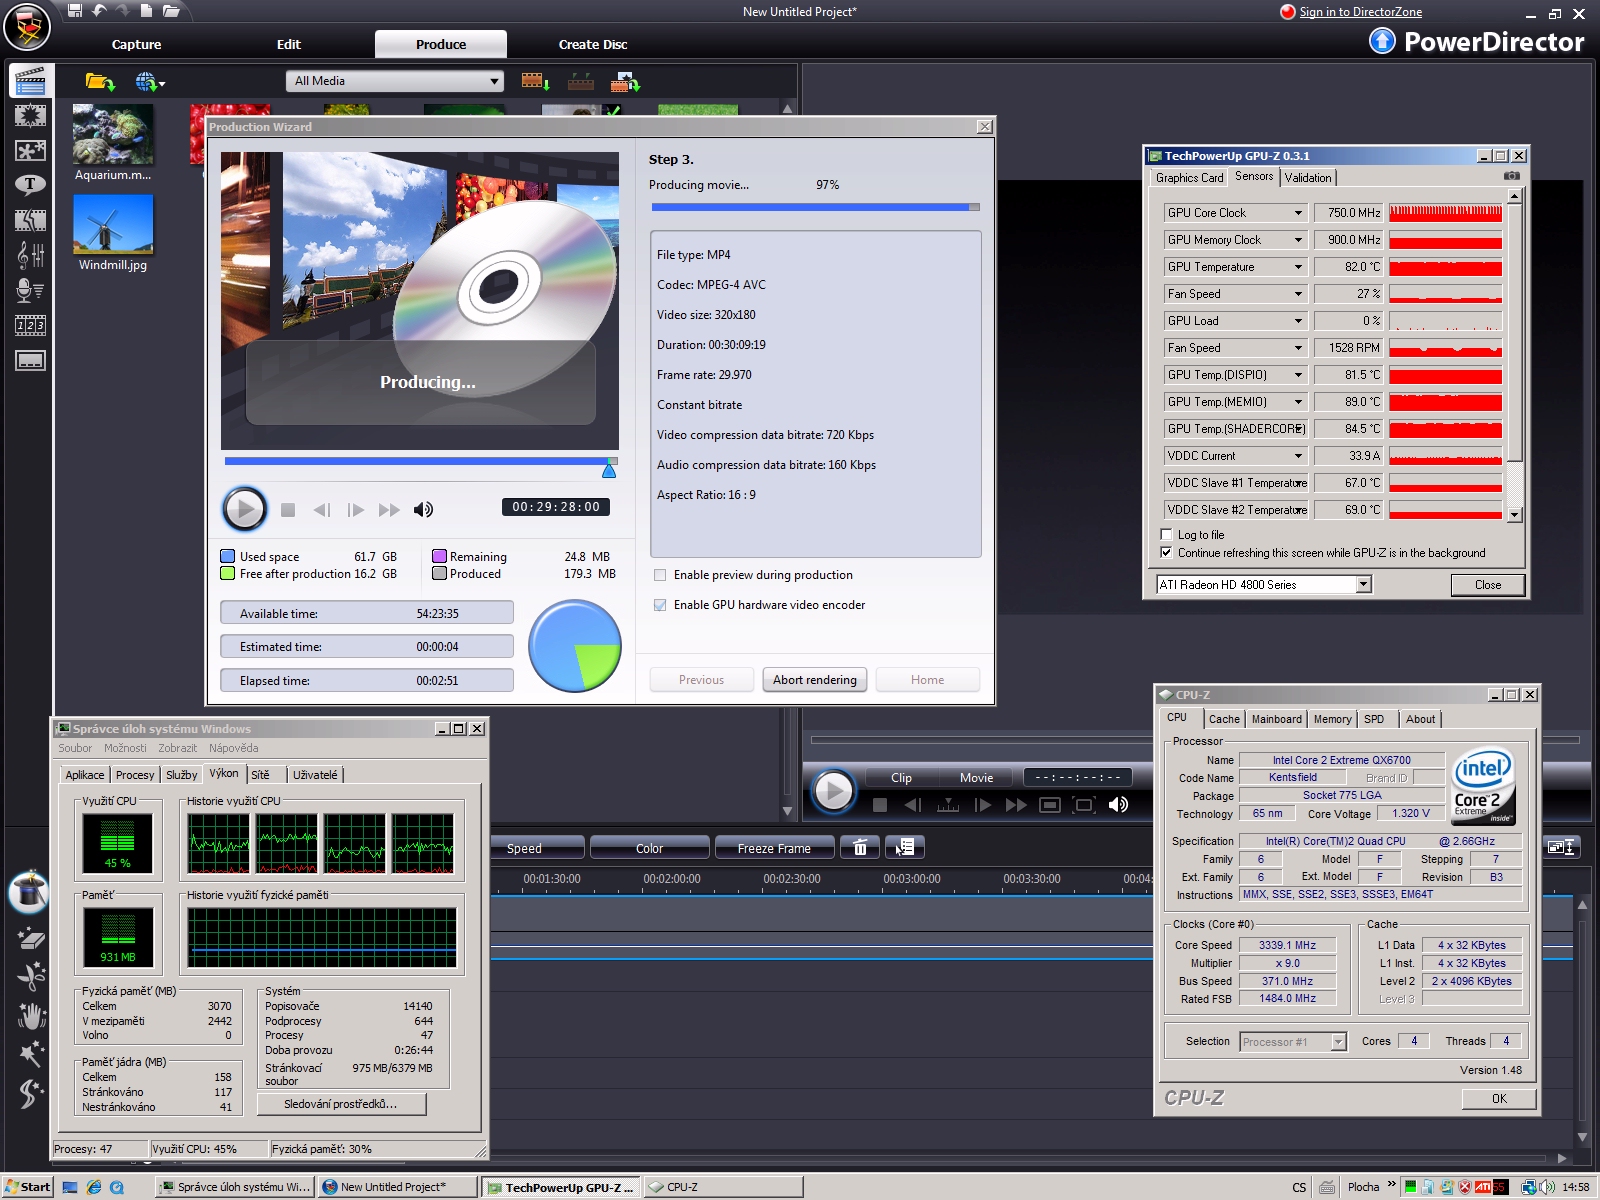The image size is (1600, 1200).
Task: Launch the Magic Movie Wizard hat icon
Action: pos(29,890)
